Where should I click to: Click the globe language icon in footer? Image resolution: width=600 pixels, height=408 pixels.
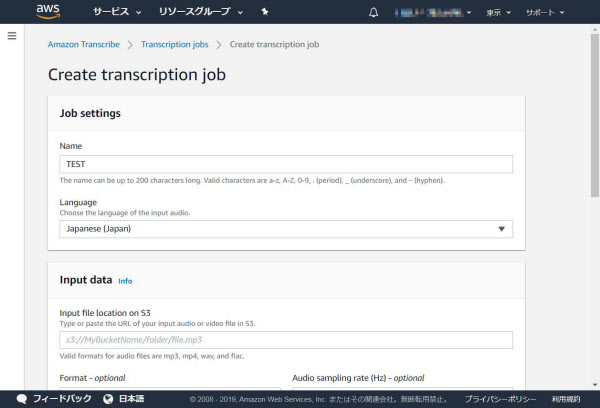coord(108,399)
